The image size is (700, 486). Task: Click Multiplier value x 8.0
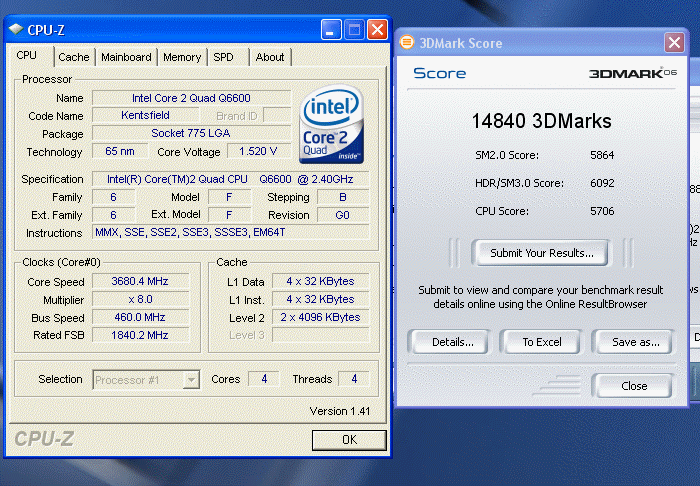[140, 299]
